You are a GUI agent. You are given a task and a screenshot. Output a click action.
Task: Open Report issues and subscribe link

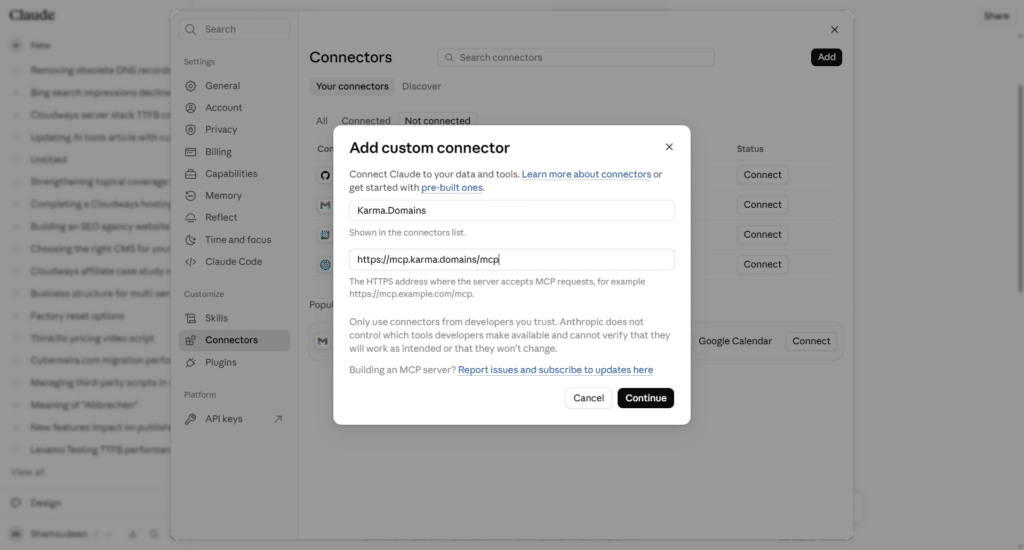click(555, 370)
